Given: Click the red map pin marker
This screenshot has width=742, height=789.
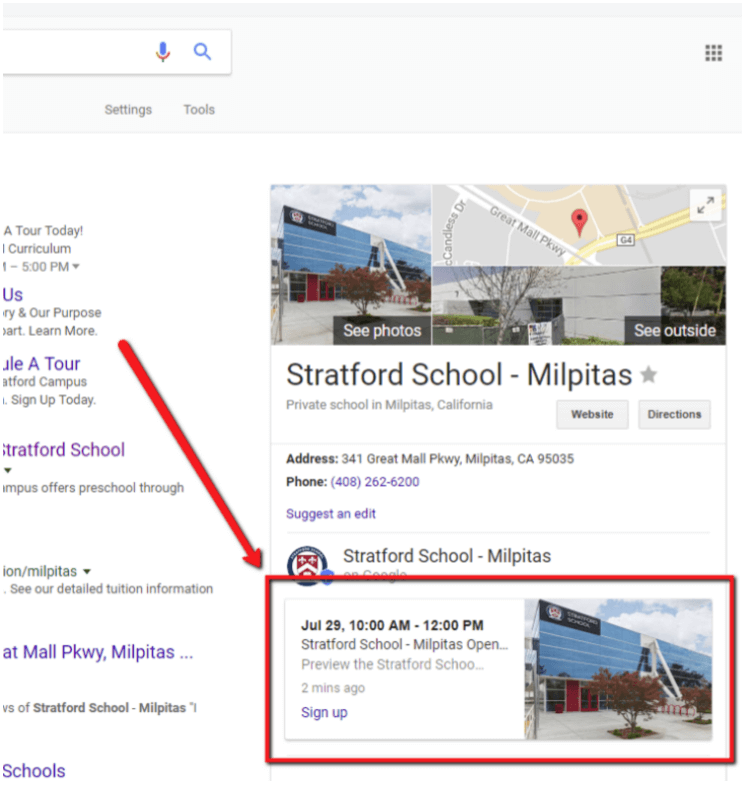Looking at the screenshot, I should pyautogui.click(x=580, y=222).
